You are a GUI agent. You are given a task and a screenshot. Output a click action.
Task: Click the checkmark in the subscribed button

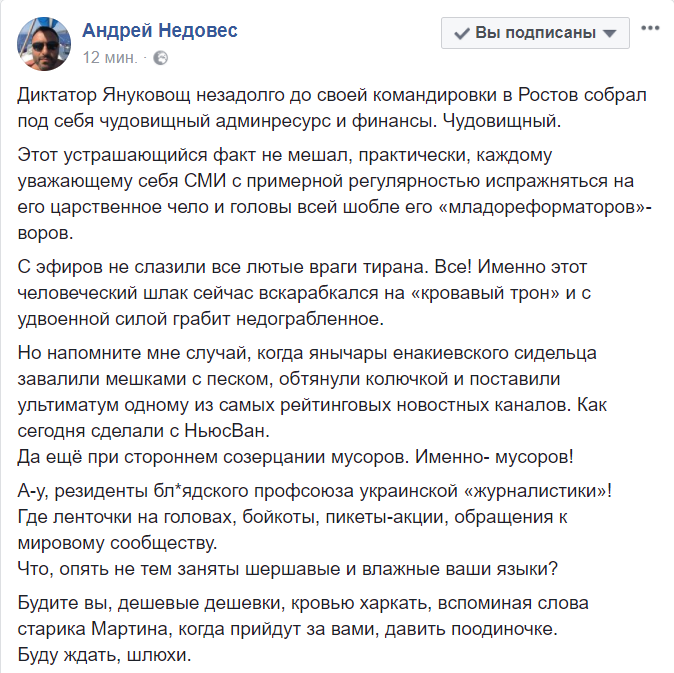pyautogui.click(x=462, y=33)
